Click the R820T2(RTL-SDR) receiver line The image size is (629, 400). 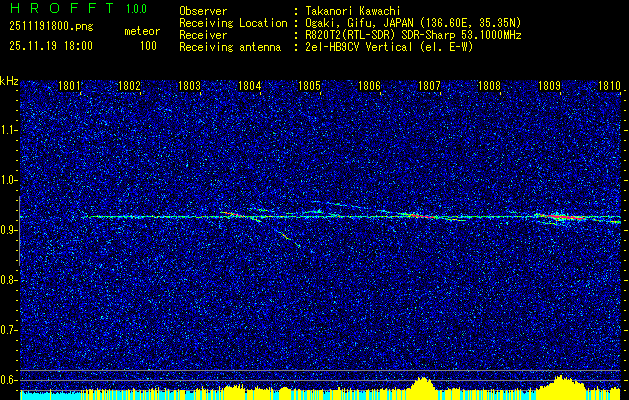click(413, 35)
